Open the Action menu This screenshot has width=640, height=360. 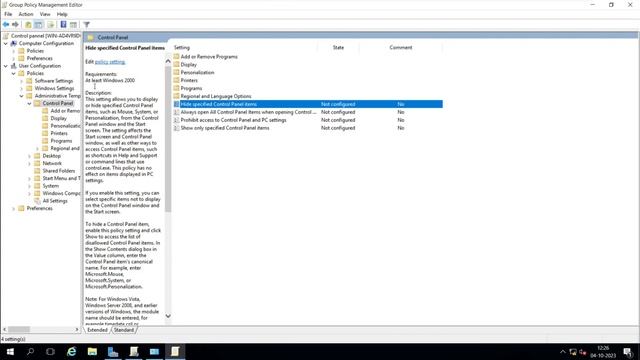tap(26, 14)
